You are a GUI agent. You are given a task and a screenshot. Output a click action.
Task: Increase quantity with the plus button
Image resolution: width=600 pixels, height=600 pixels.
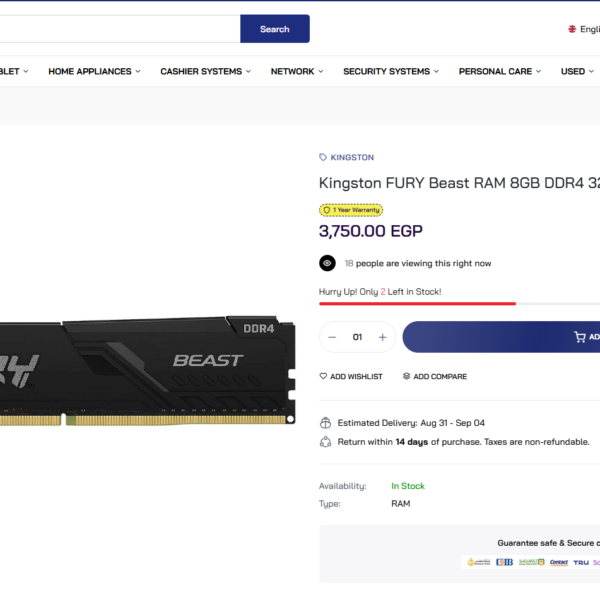tap(382, 337)
